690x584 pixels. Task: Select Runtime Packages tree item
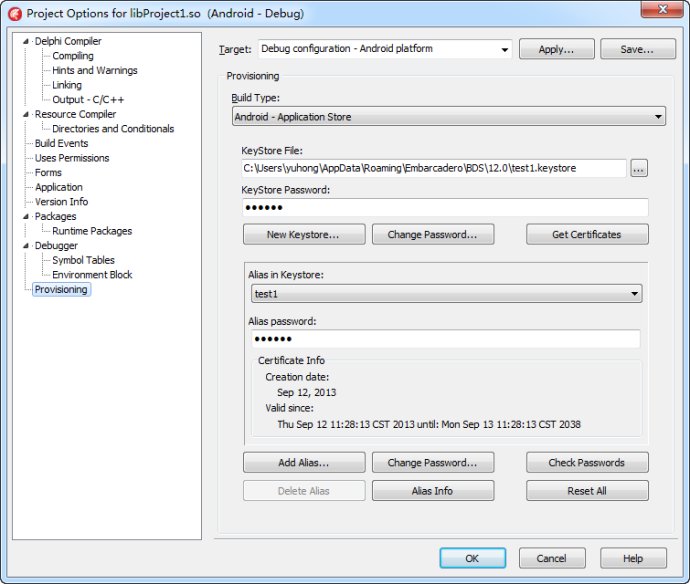click(92, 231)
